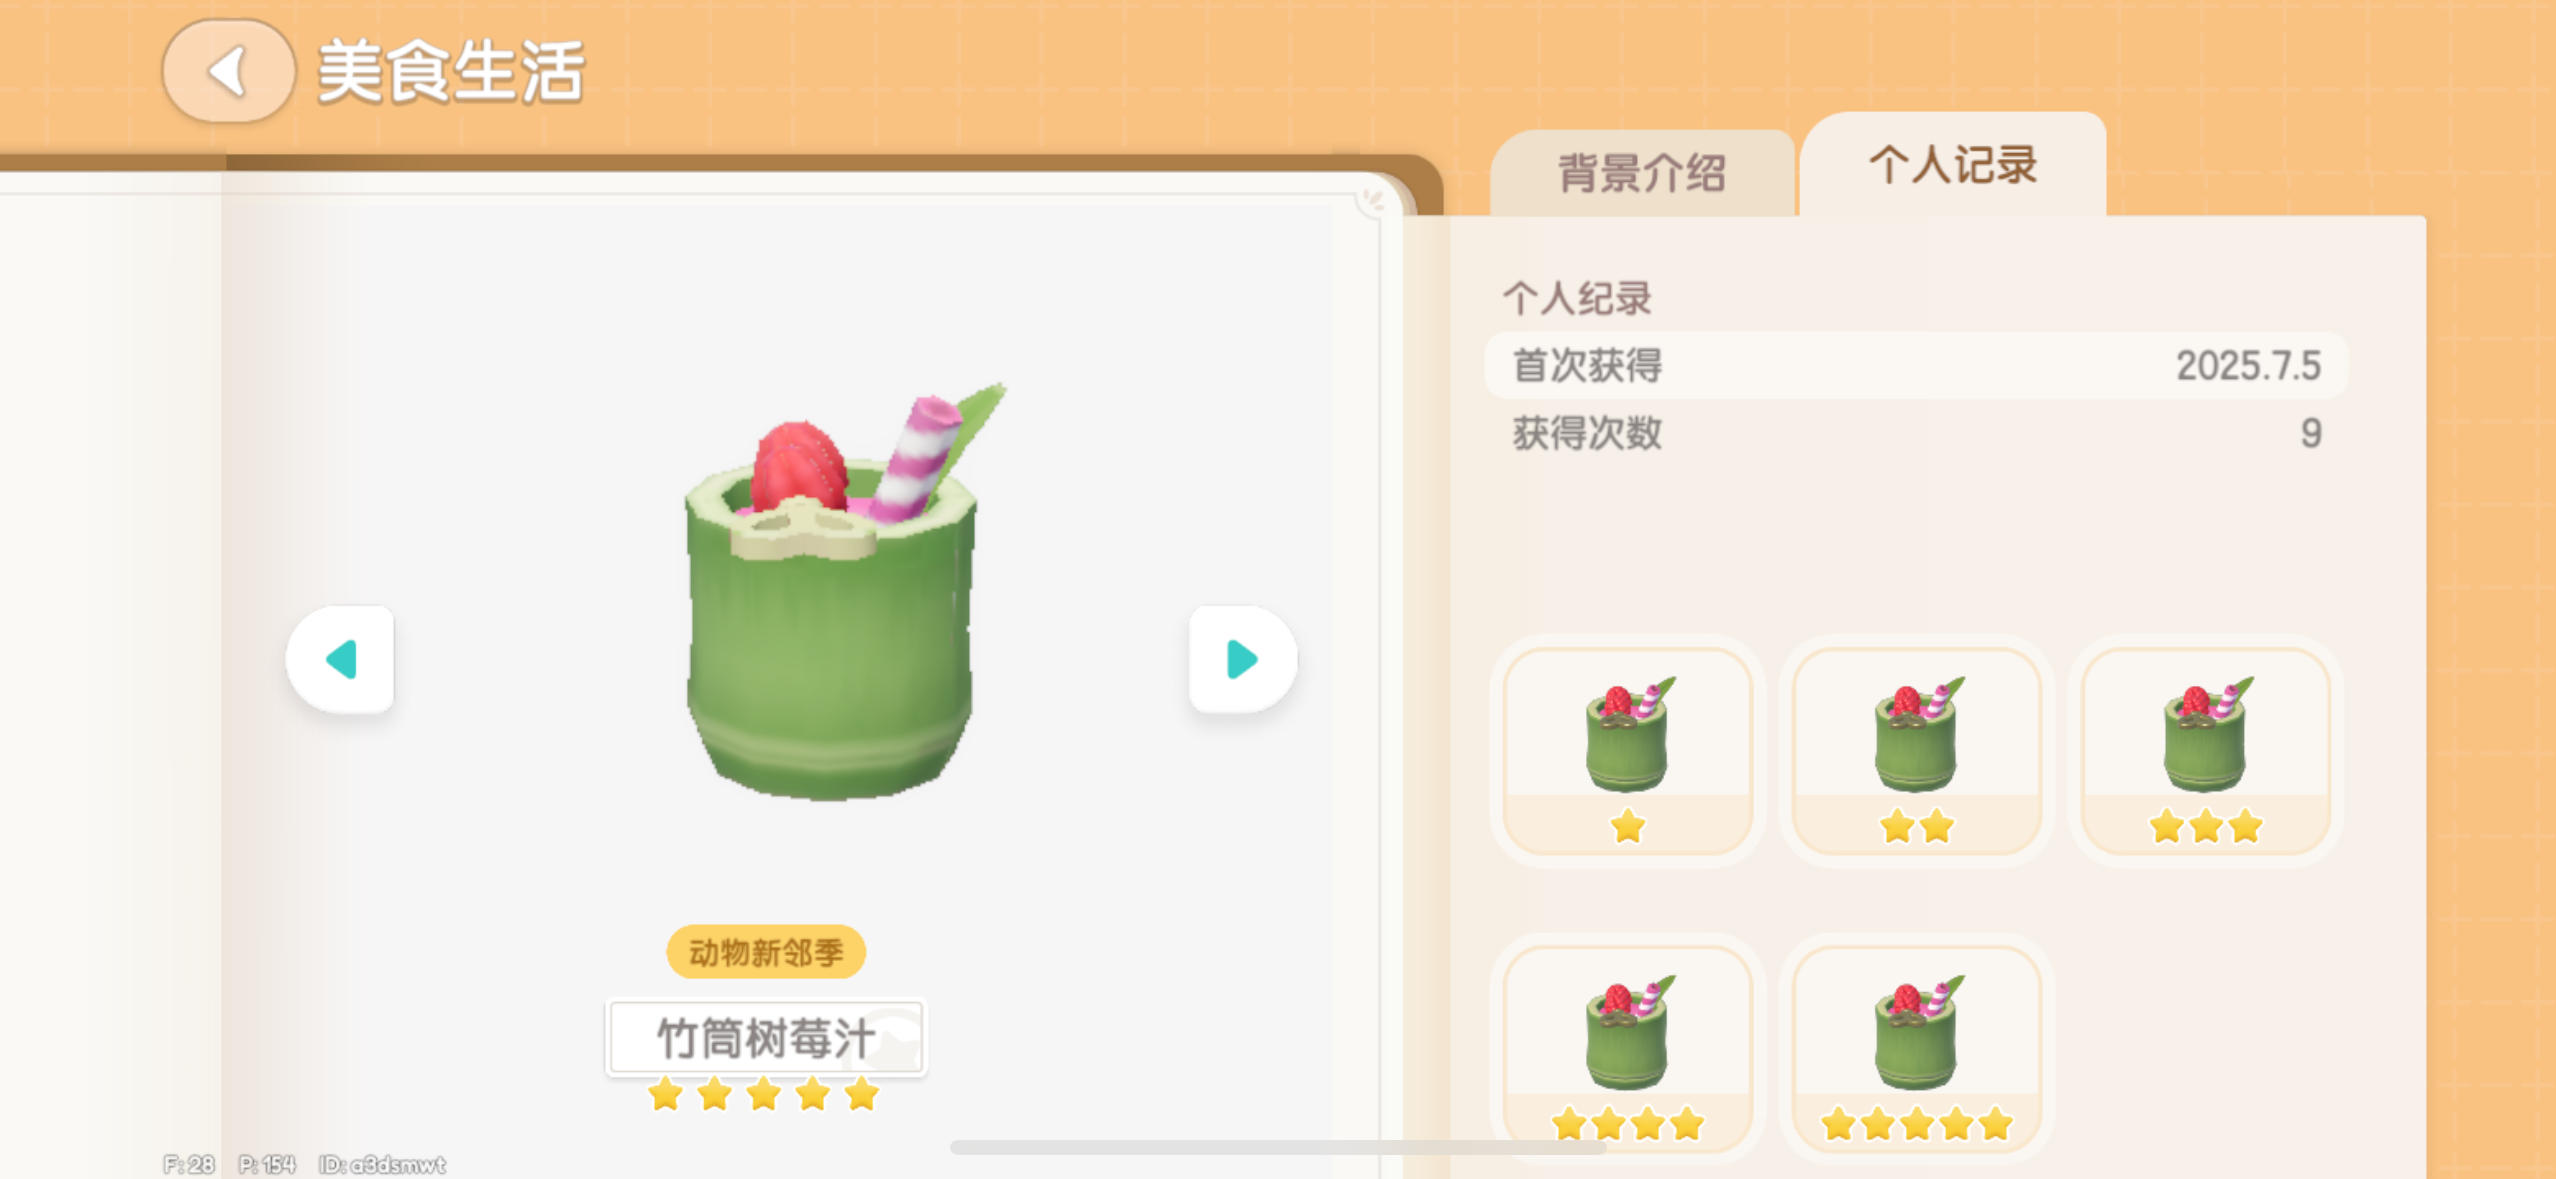Click the 竹筒树莓汁 name label
This screenshot has height=1179, width=2556.
tap(766, 1038)
